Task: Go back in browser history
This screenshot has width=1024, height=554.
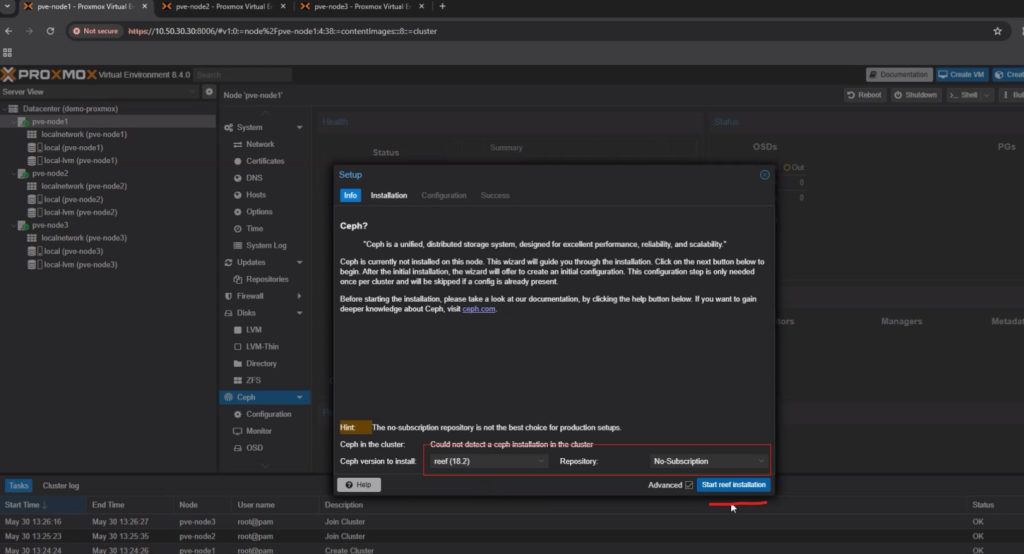Action: [8, 31]
